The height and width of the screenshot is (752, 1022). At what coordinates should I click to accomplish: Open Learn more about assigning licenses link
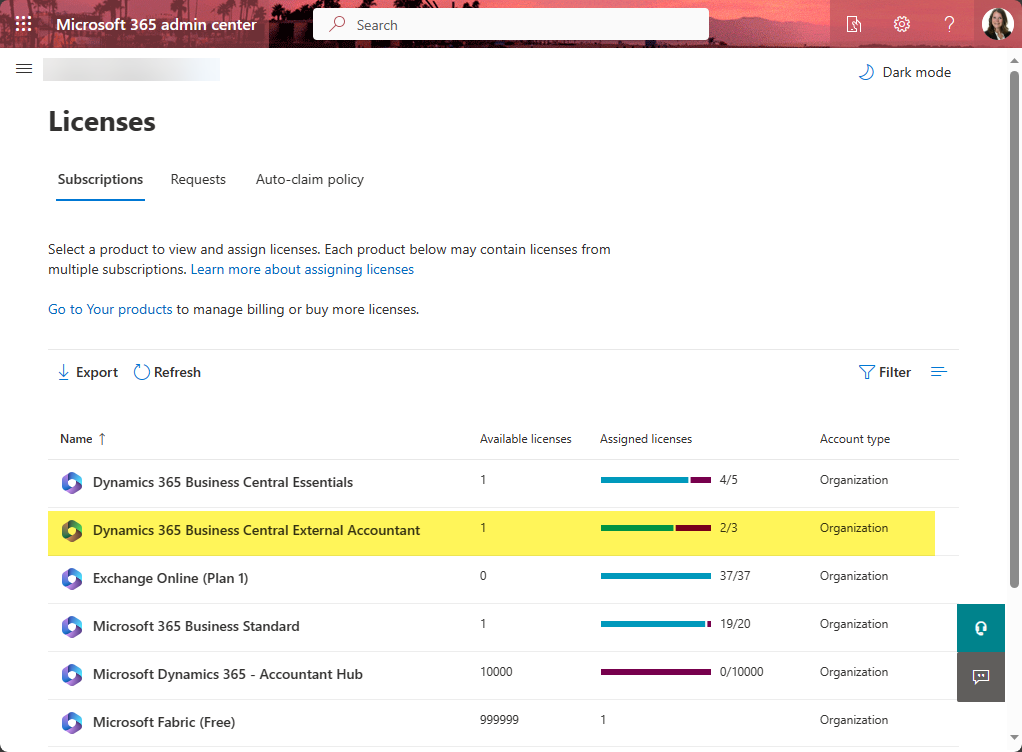coord(302,269)
